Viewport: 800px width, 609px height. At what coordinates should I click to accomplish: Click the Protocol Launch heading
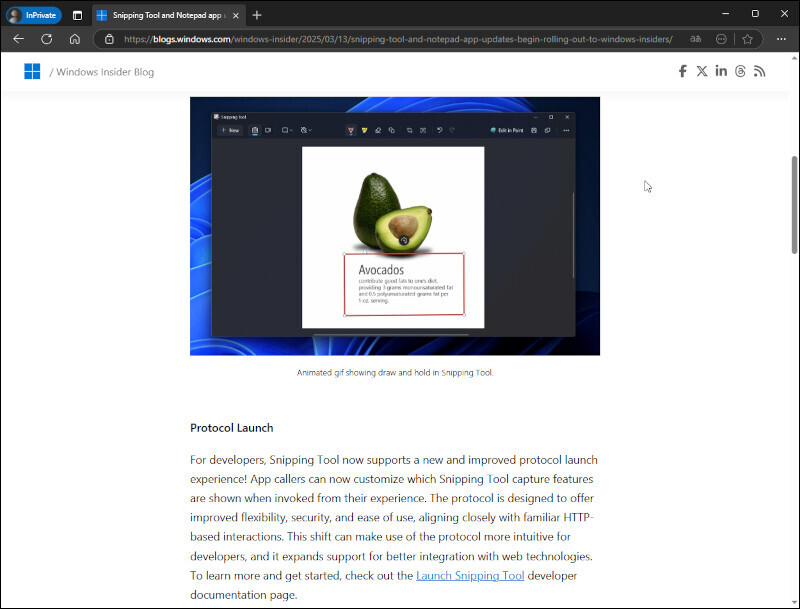click(232, 428)
